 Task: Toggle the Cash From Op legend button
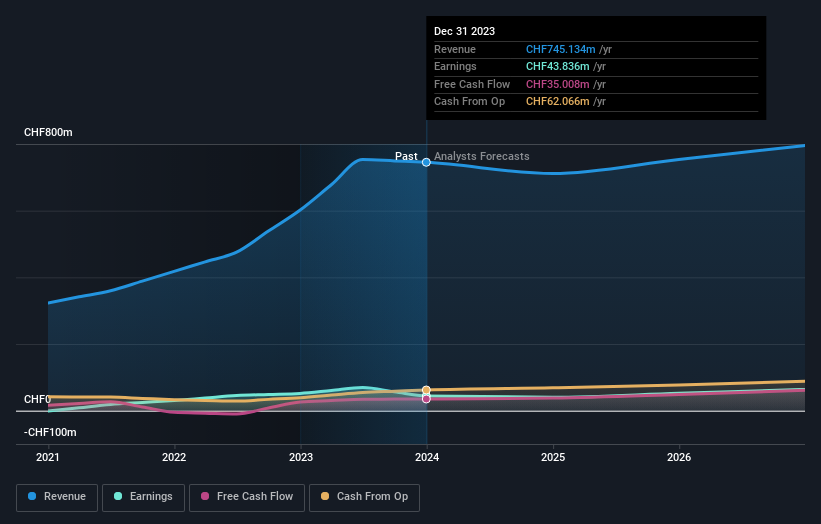(364, 497)
